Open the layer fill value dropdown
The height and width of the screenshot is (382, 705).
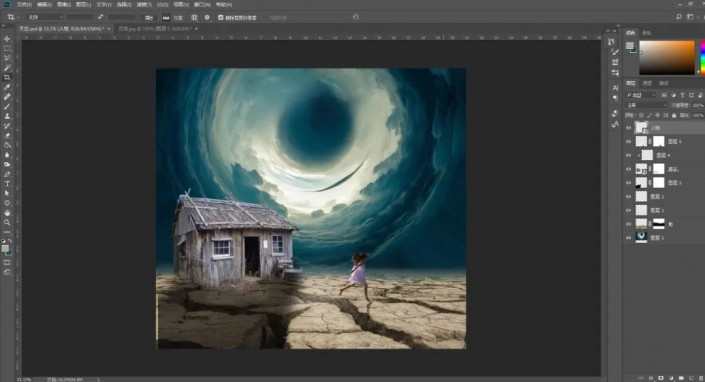[698, 115]
